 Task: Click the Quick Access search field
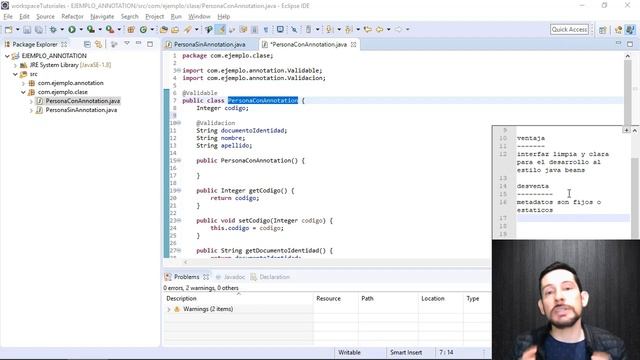569,29
